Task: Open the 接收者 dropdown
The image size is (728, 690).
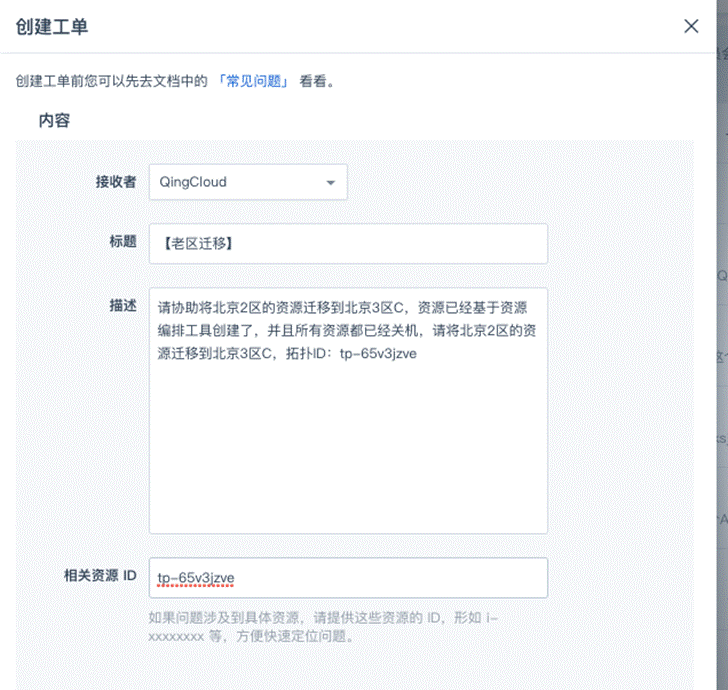Action: (247, 182)
